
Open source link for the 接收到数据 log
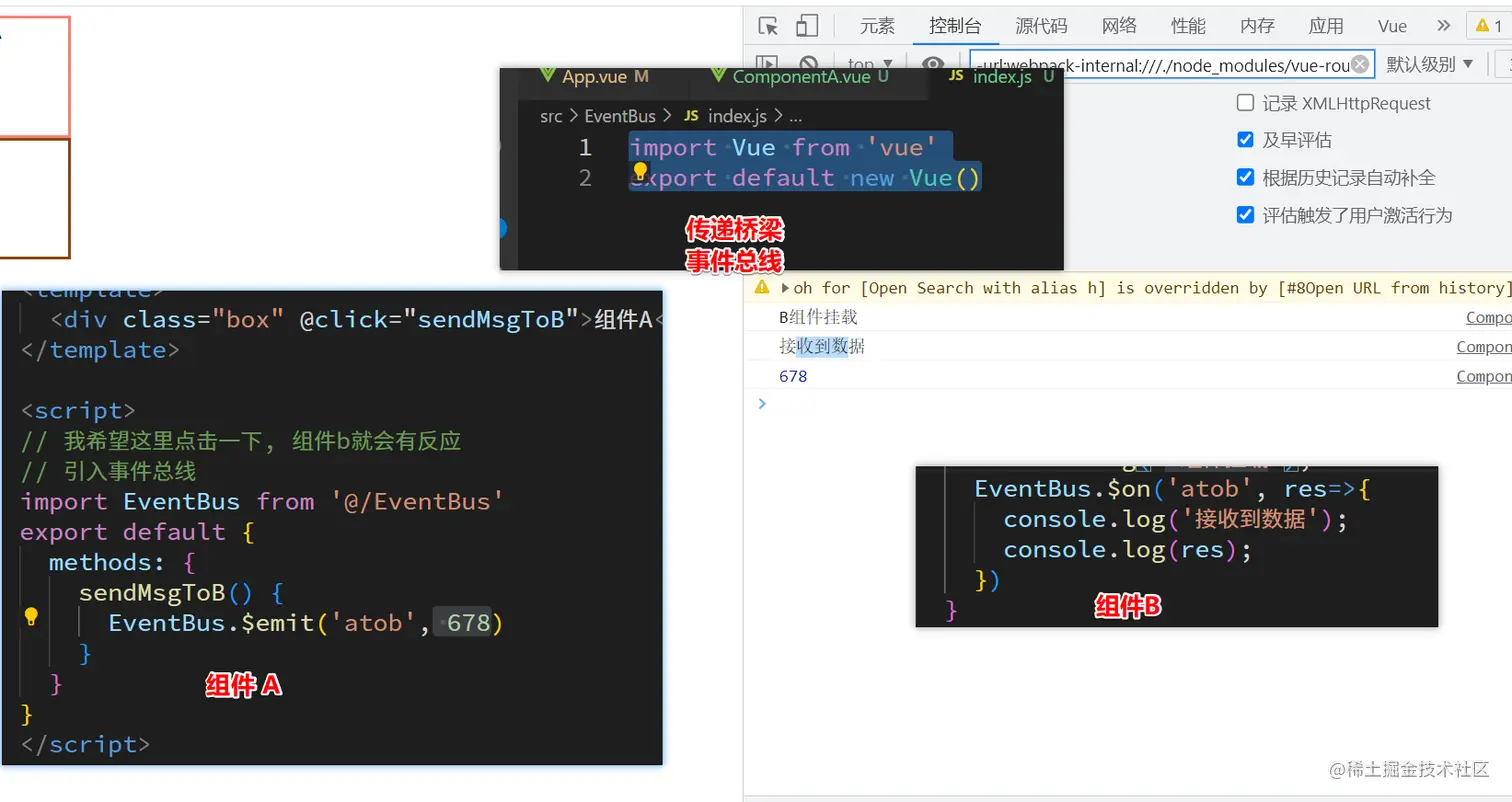tap(1484, 347)
